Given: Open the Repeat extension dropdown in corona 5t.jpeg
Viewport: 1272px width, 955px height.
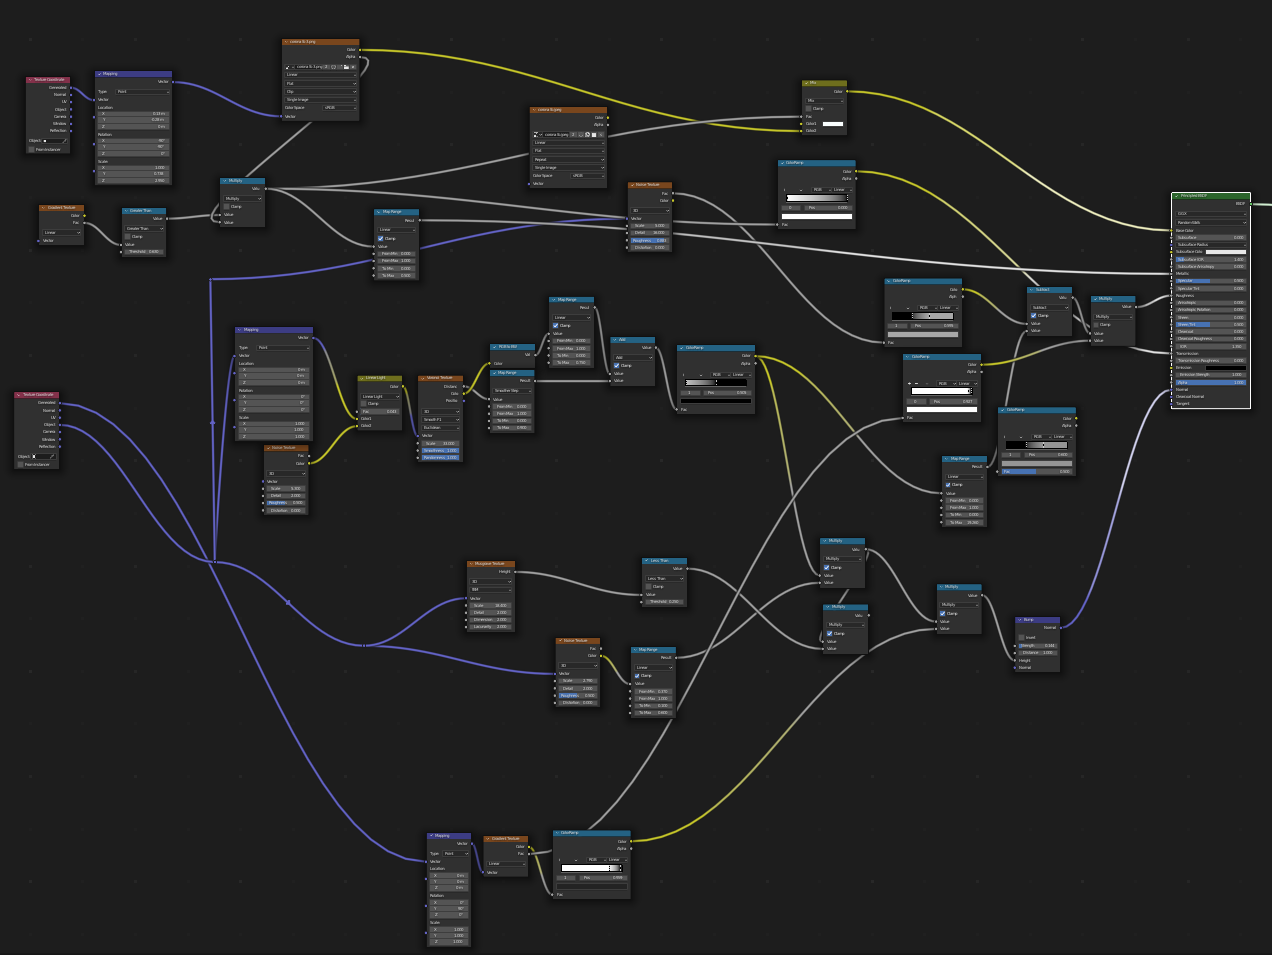Looking at the screenshot, I should click(568, 159).
